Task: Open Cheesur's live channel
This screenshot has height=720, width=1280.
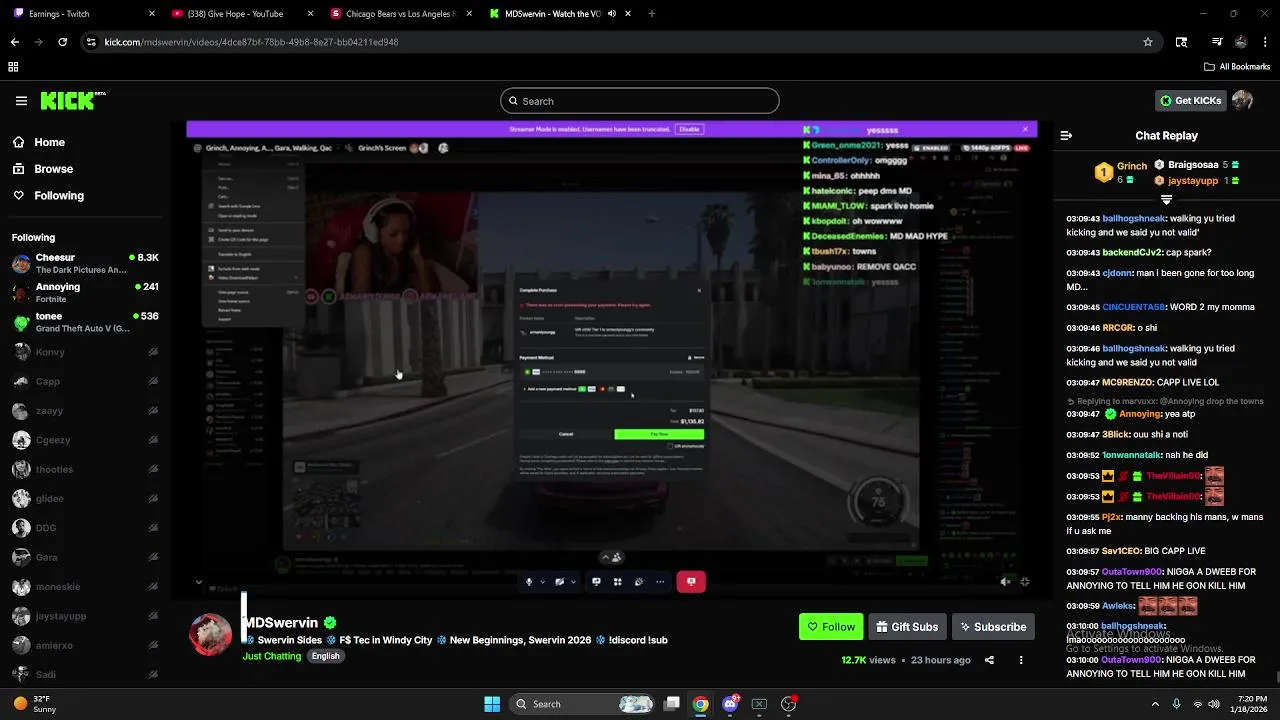Action: coord(85,264)
